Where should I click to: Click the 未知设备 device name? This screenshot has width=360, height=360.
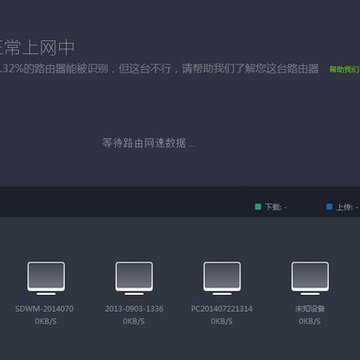click(310, 309)
